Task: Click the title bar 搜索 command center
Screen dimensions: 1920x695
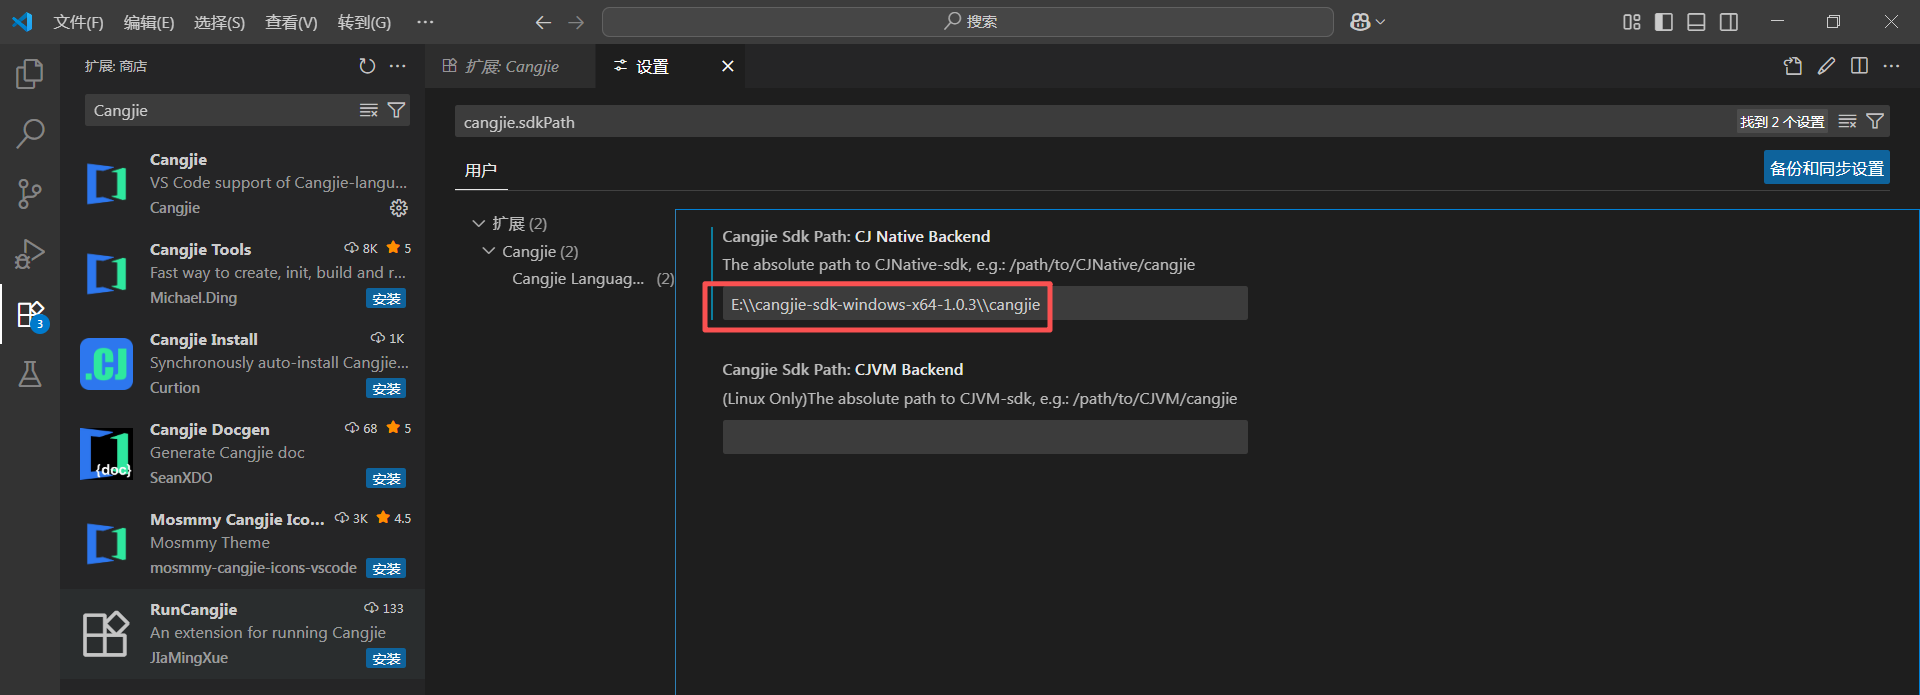Action: (x=968, y=22)
